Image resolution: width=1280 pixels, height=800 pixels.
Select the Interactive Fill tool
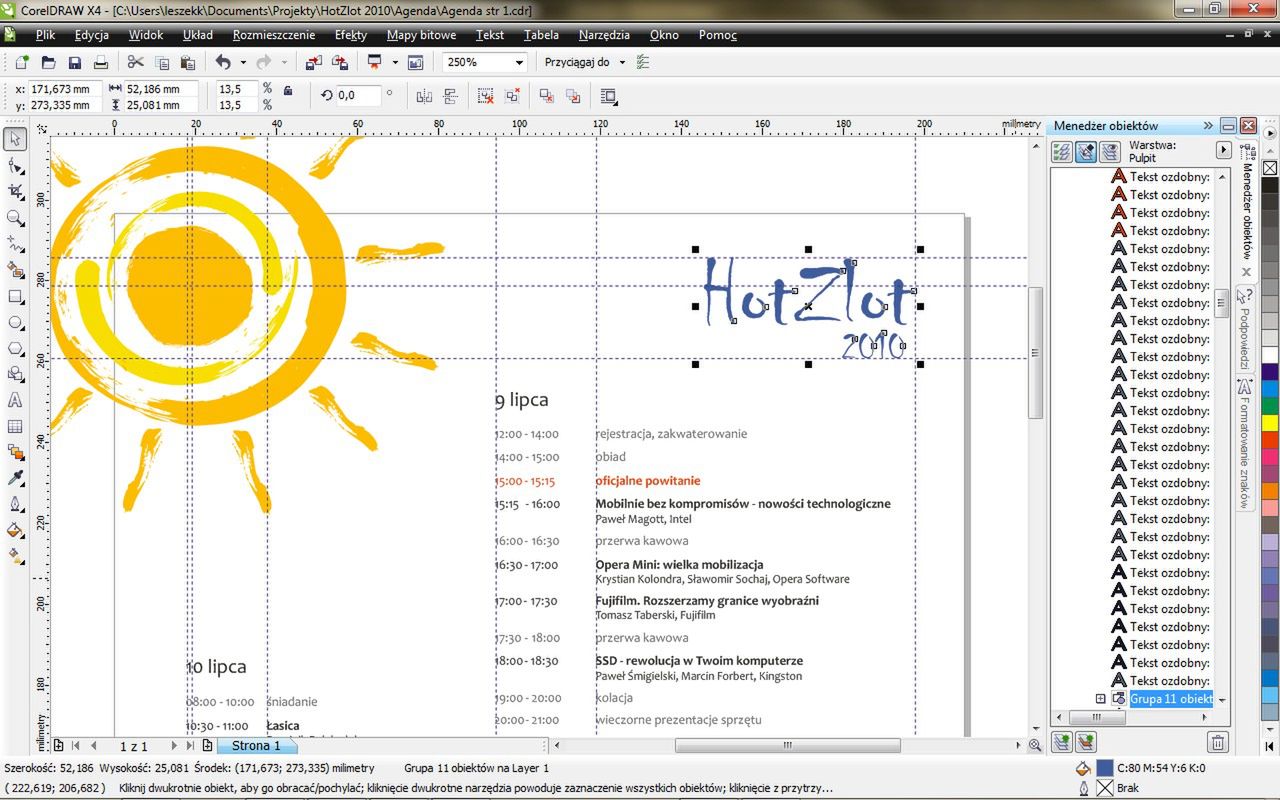pos(15,556)
